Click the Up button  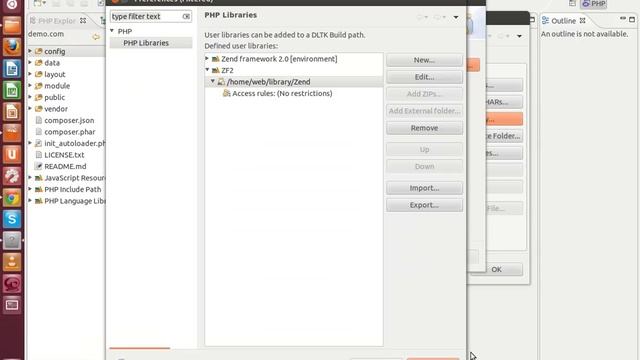(424, 149)
